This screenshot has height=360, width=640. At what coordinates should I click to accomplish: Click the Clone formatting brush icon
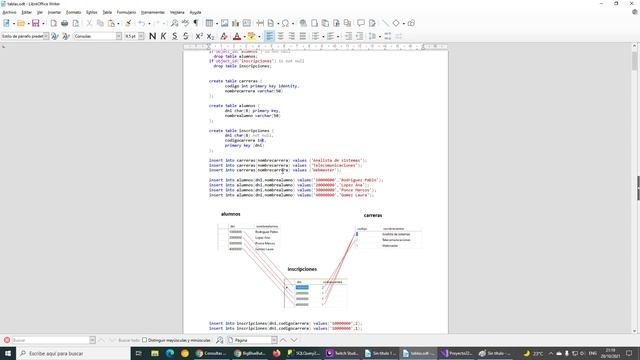pyautogui.click(x=128, y=23)
